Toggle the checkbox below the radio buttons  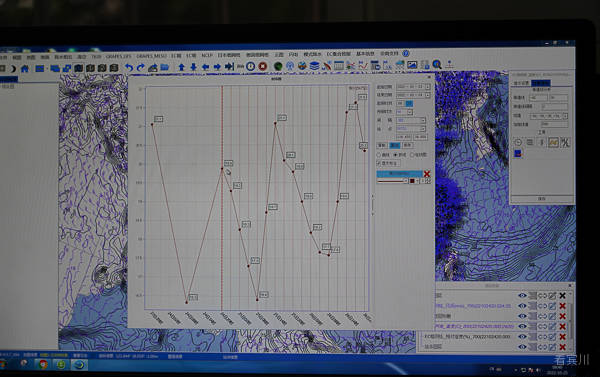click(379, 163)
